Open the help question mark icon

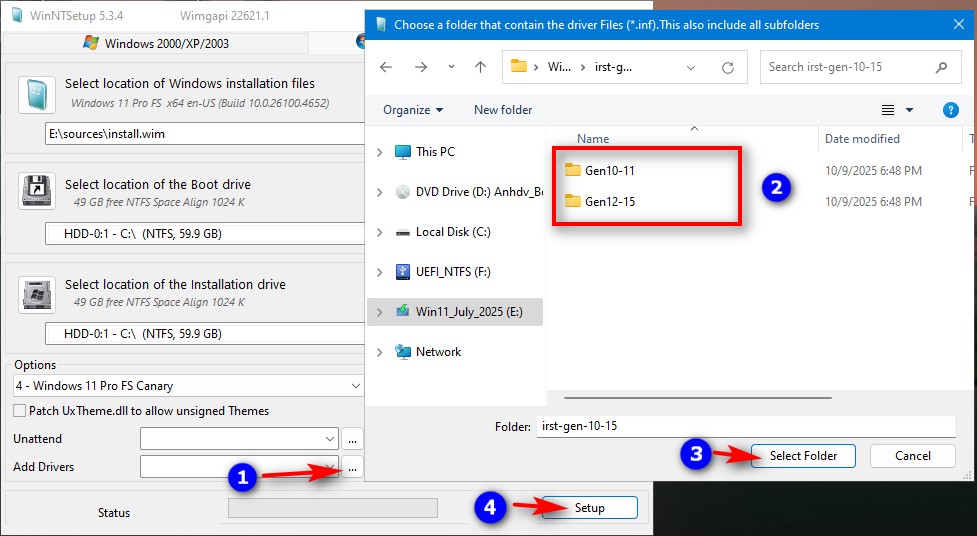(x=951, y=110)
